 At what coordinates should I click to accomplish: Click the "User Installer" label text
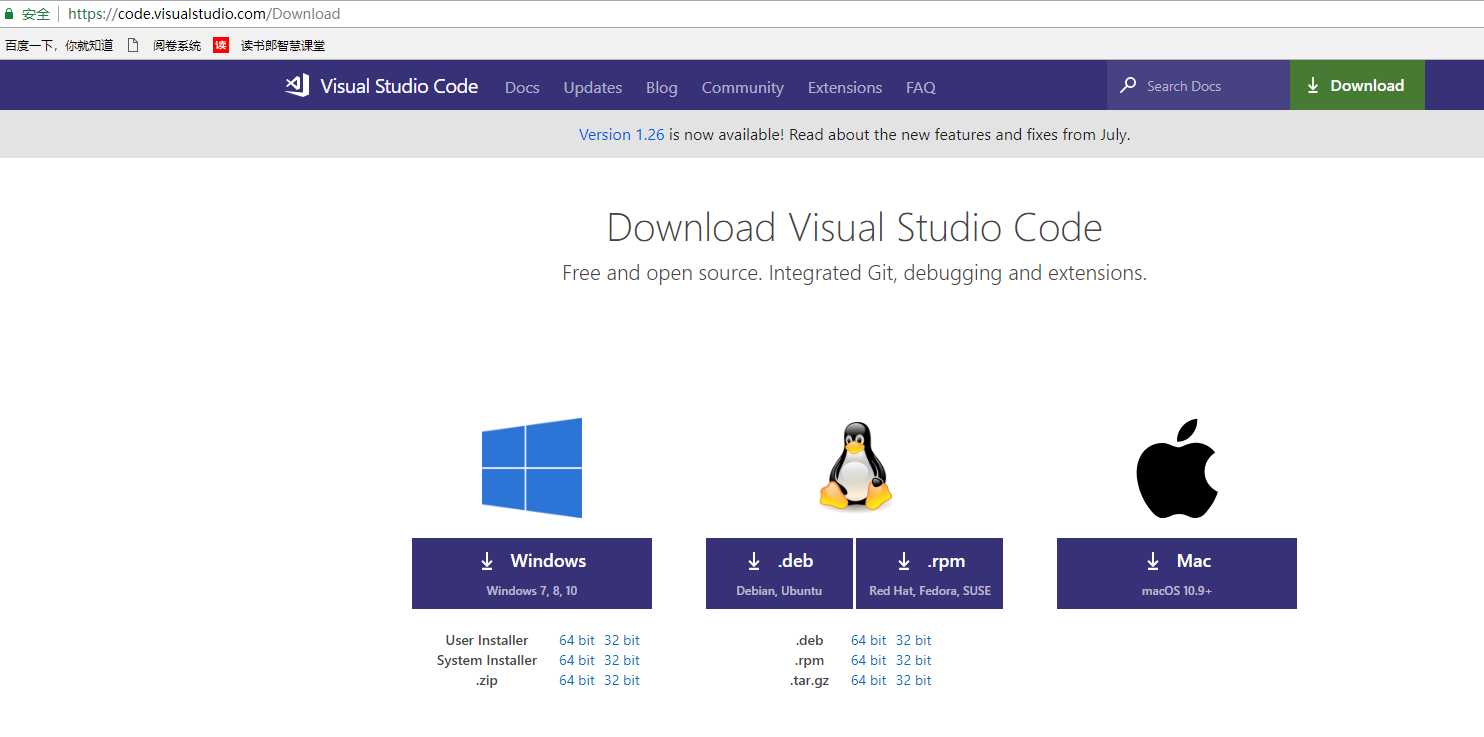click(x=487, y=640)
